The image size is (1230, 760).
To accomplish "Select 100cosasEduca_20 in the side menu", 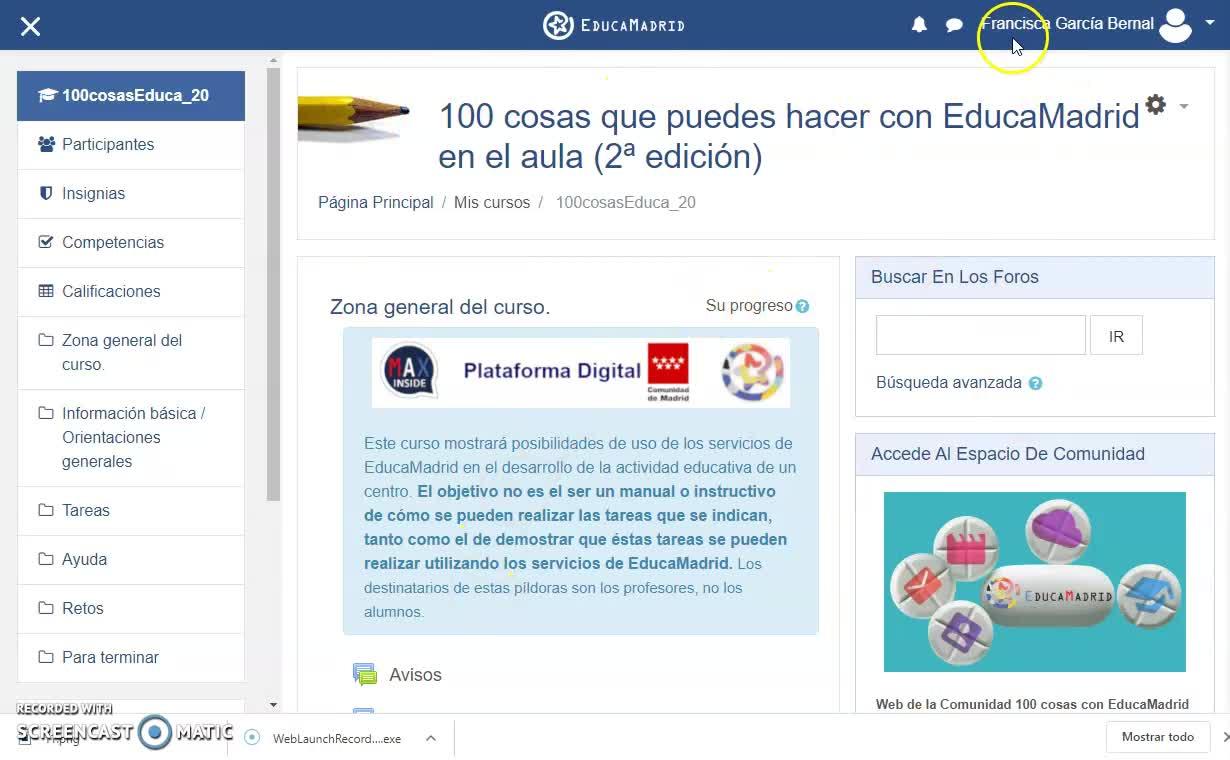I will [131, 96].
